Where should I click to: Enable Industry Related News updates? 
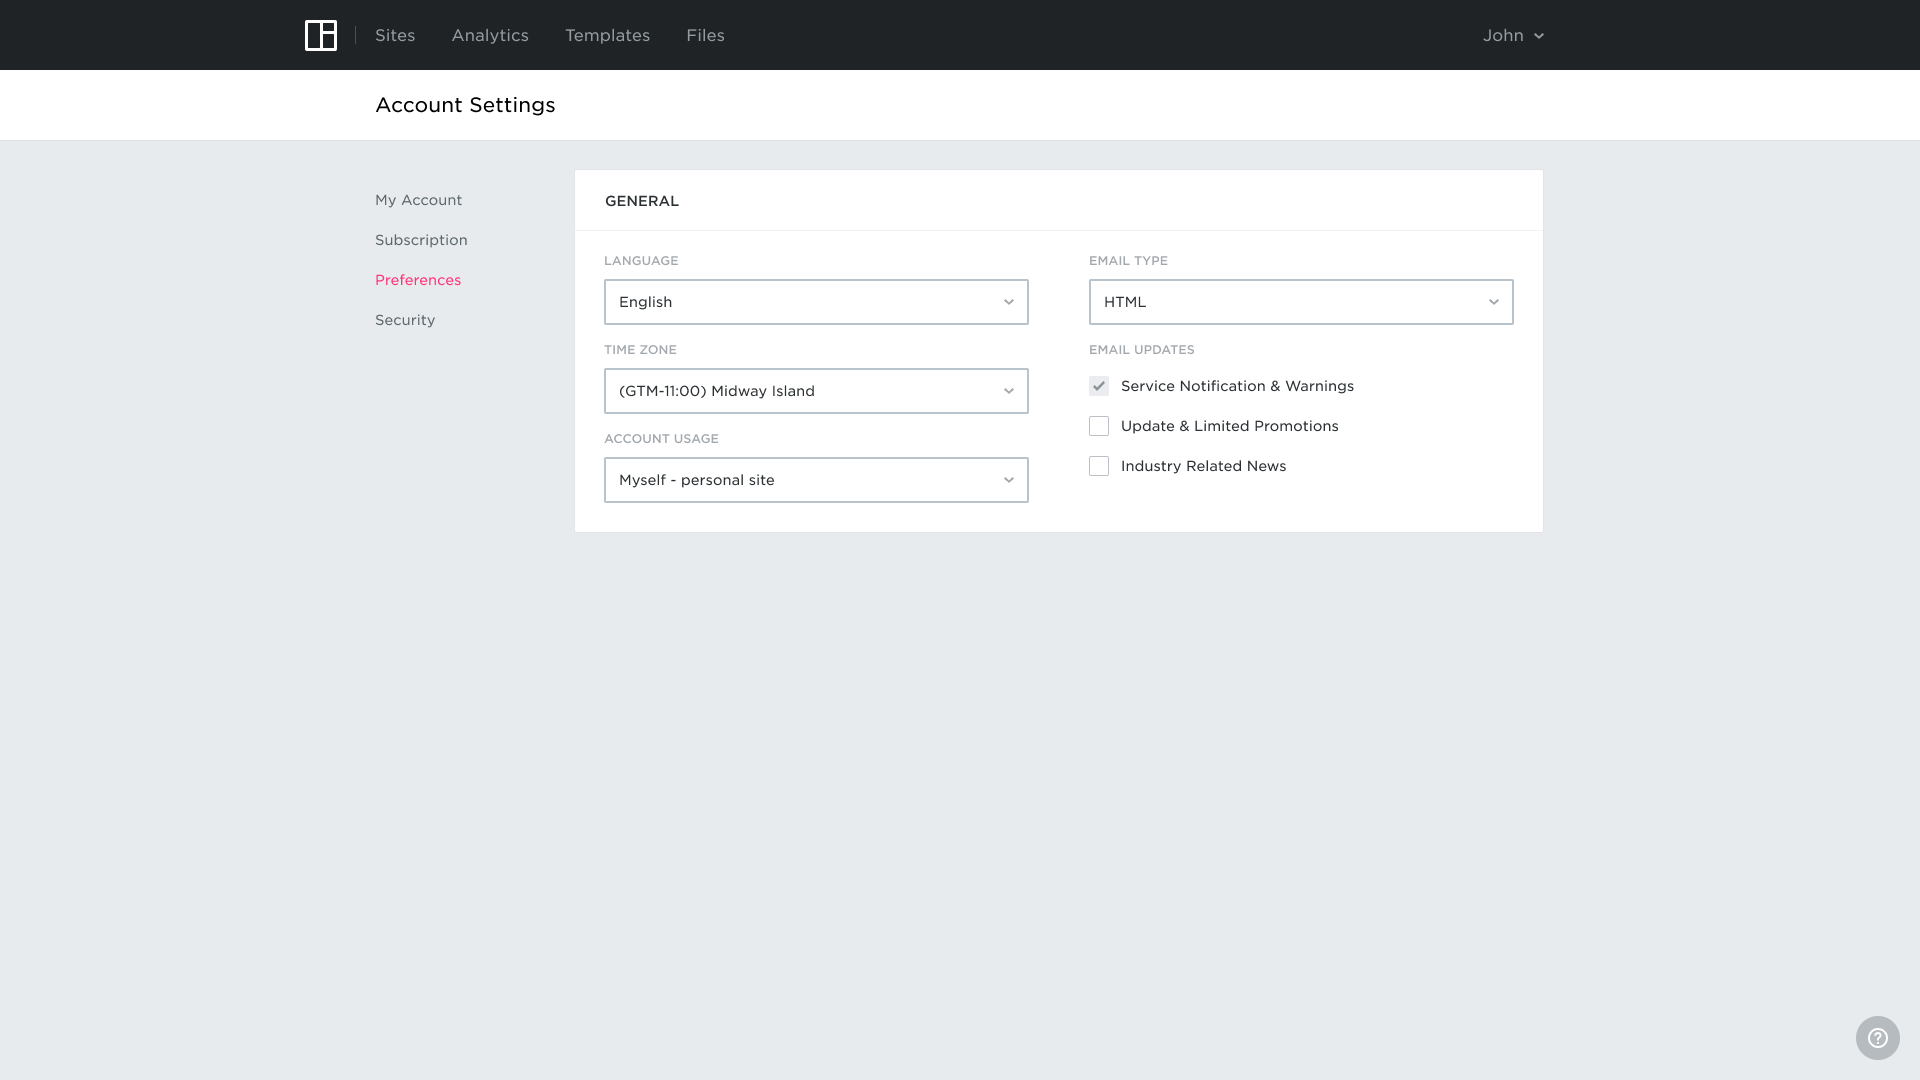tap(1098, 465)
